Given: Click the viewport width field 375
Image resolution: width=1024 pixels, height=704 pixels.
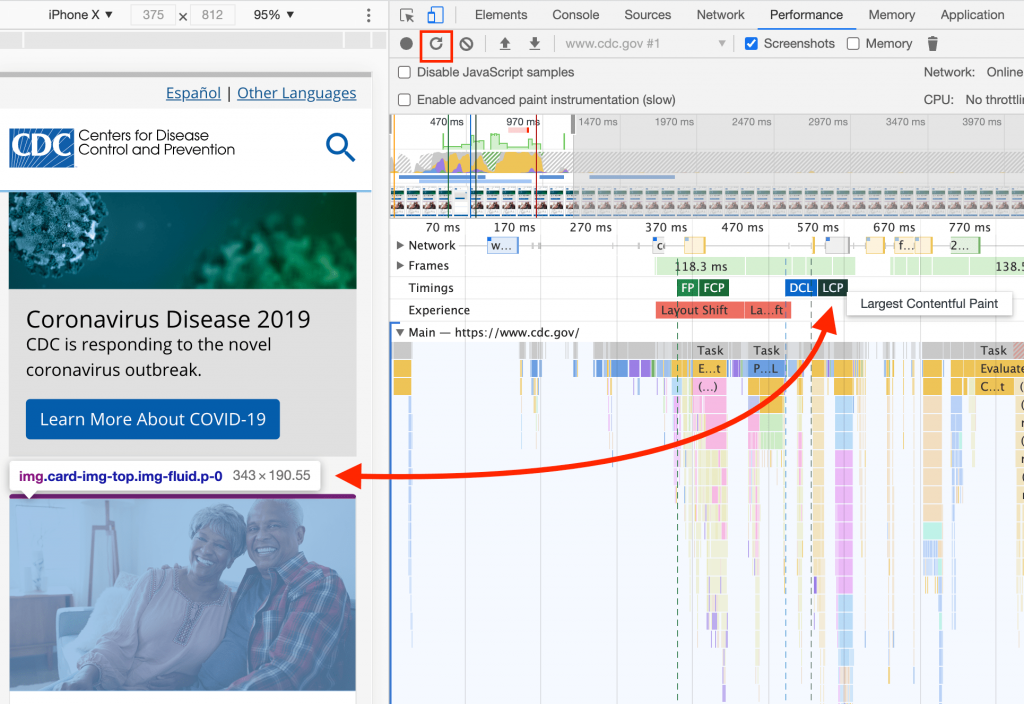Looking at the screenshot, I should point(153,15).
